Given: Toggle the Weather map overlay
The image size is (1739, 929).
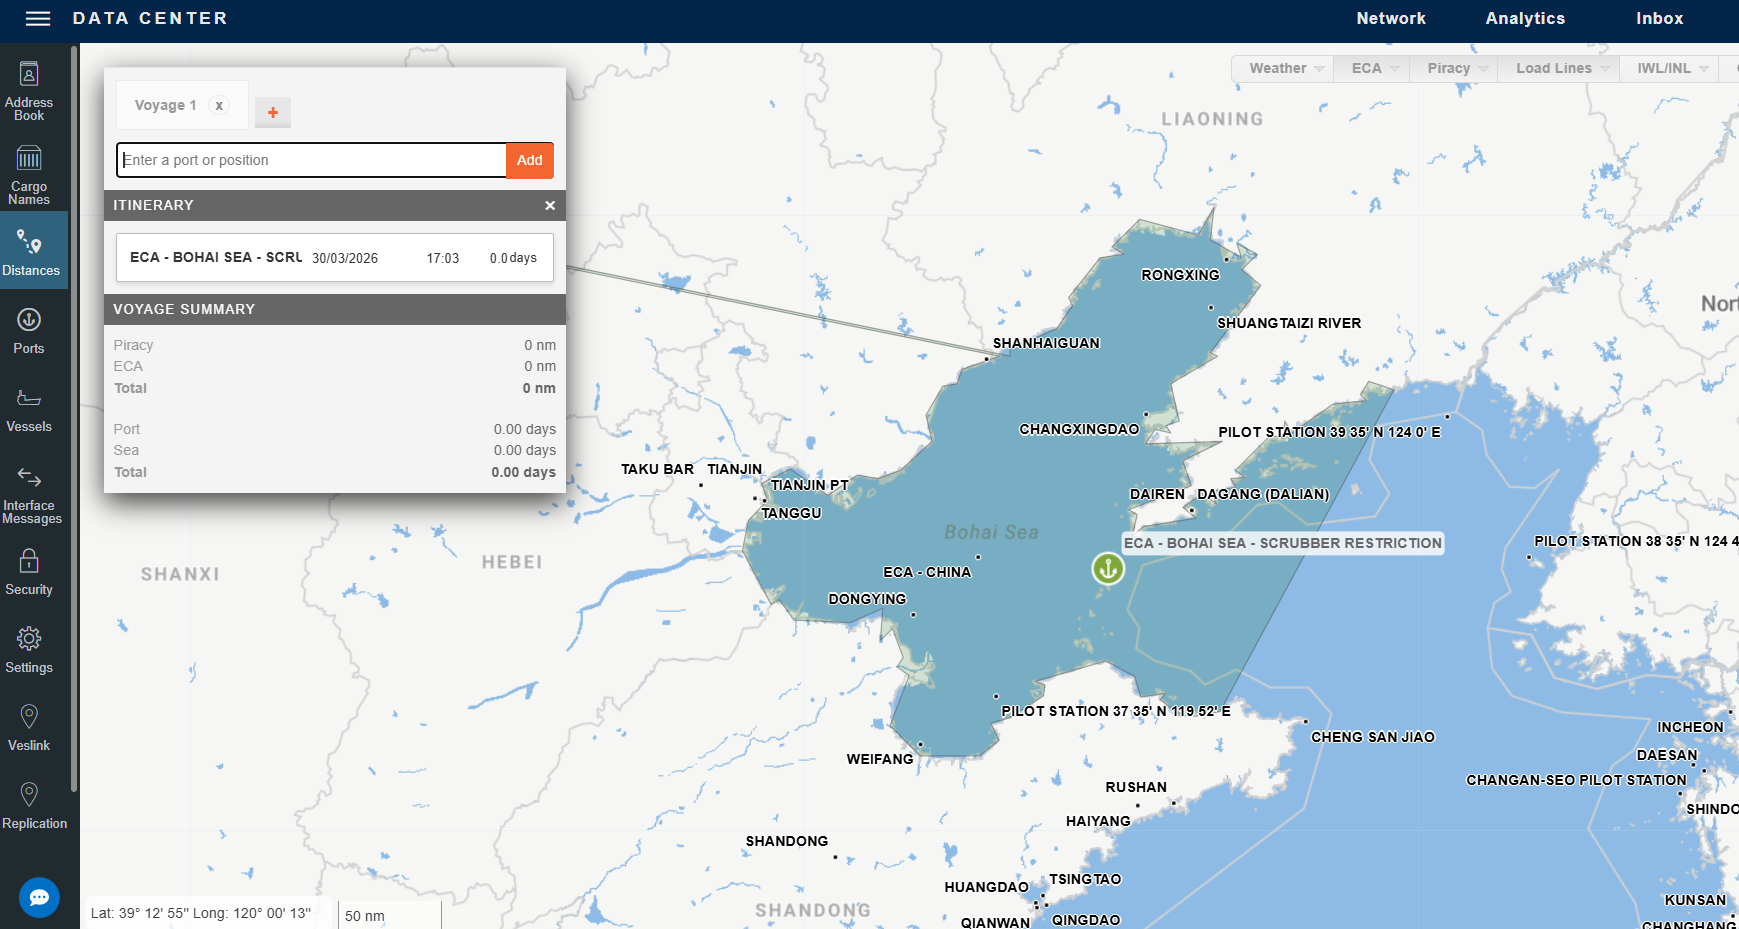Looking at the screenshot, I should click(1281, 68).
